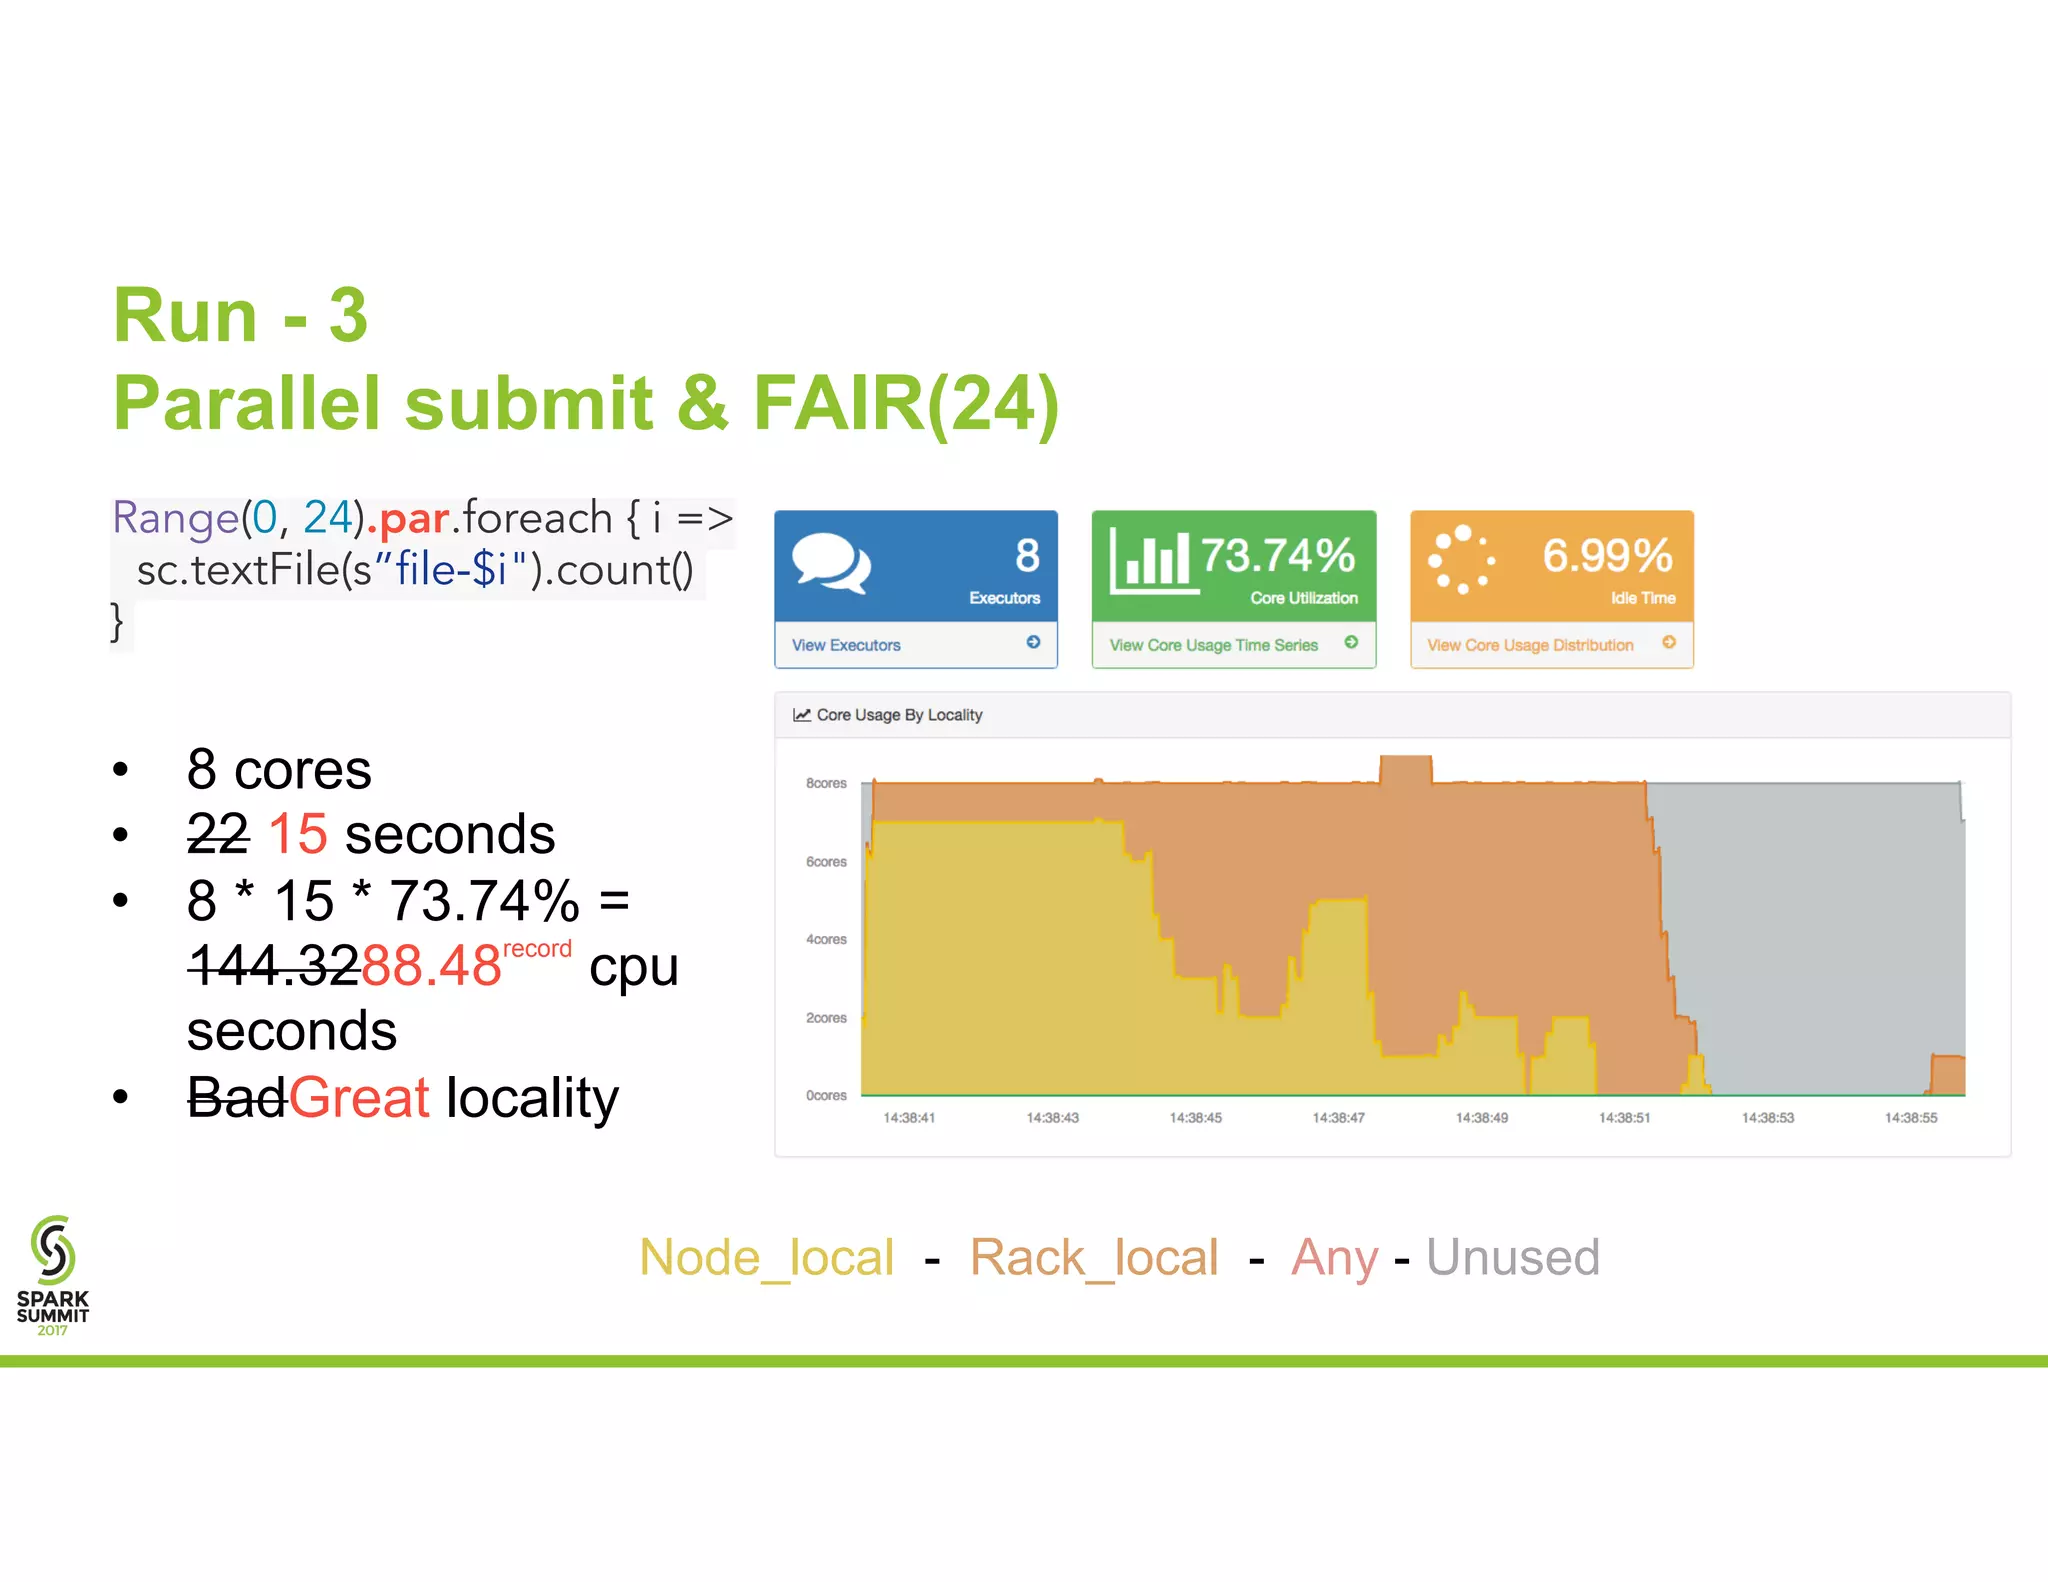2048x1582 pixels.
Task: Click the spinner Idle Time icon
Action: click(x=1462, y=560)
